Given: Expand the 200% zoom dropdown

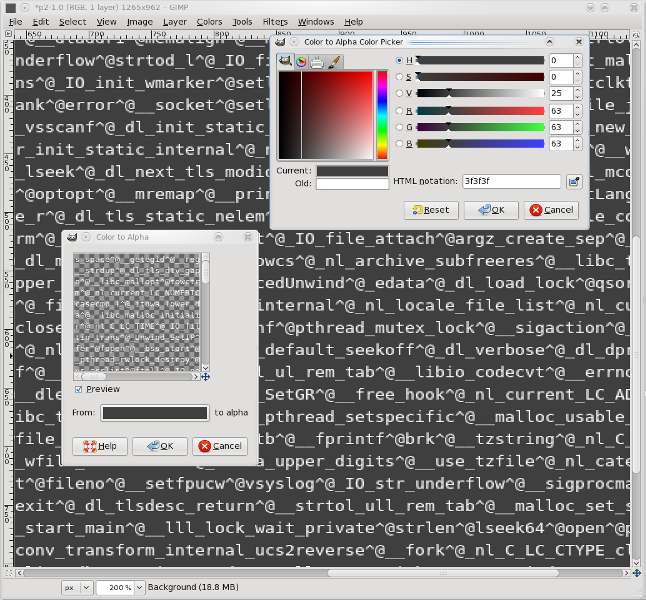Looking at the screenshot, I should [x=139, y=587].
